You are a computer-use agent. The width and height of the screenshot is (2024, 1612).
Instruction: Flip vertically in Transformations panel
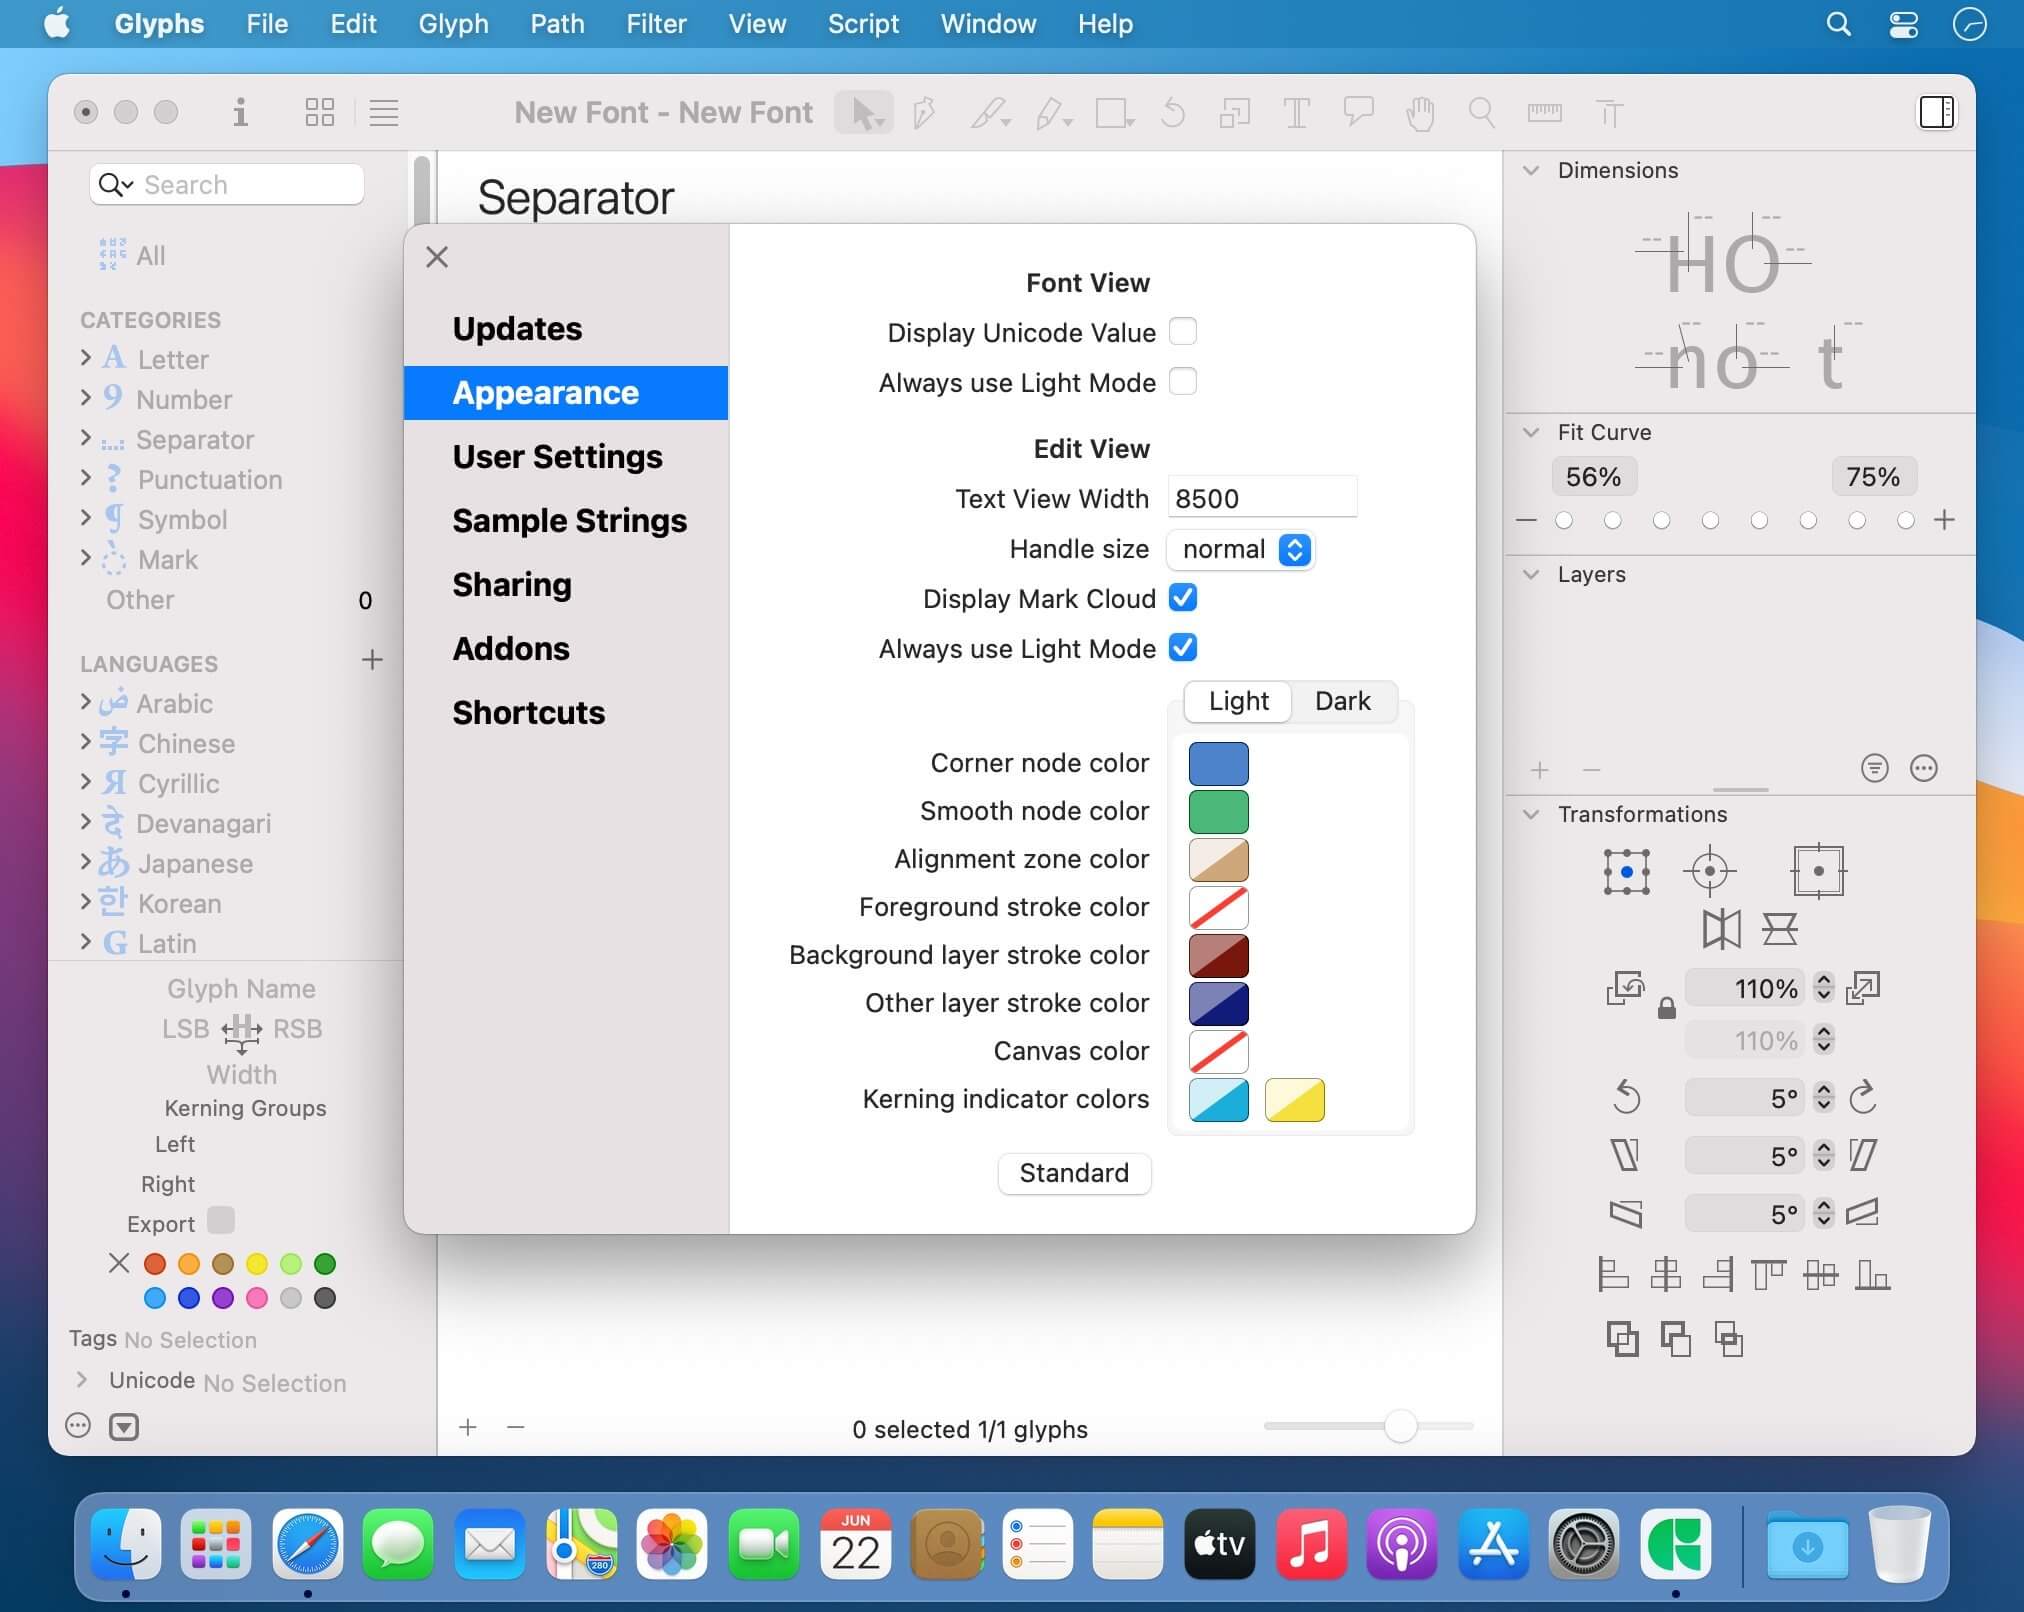[x=1780, y=929]
